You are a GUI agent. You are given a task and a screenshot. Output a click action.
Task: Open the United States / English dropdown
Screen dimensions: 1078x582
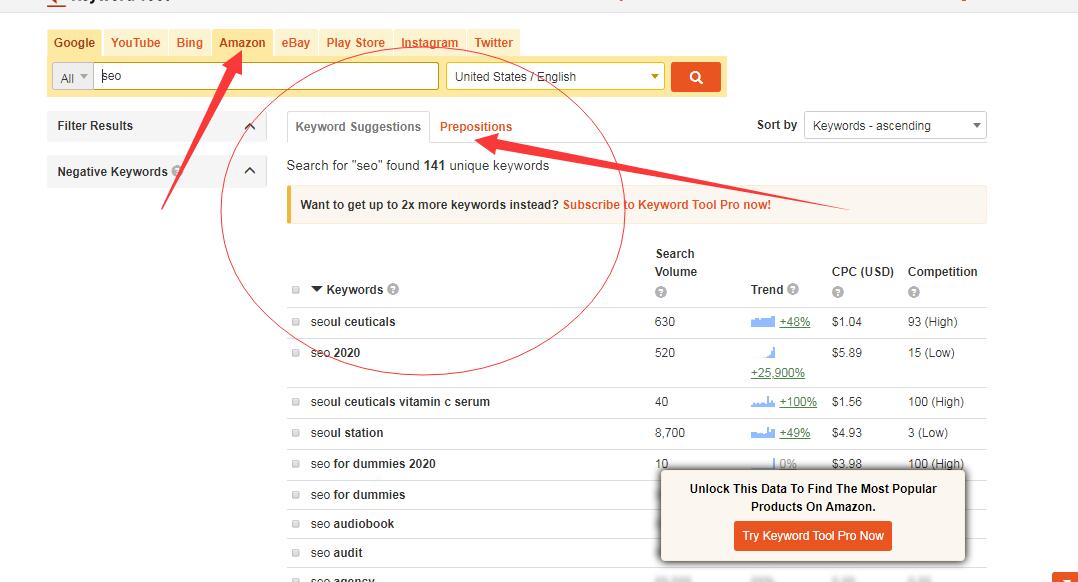(555, 76)
